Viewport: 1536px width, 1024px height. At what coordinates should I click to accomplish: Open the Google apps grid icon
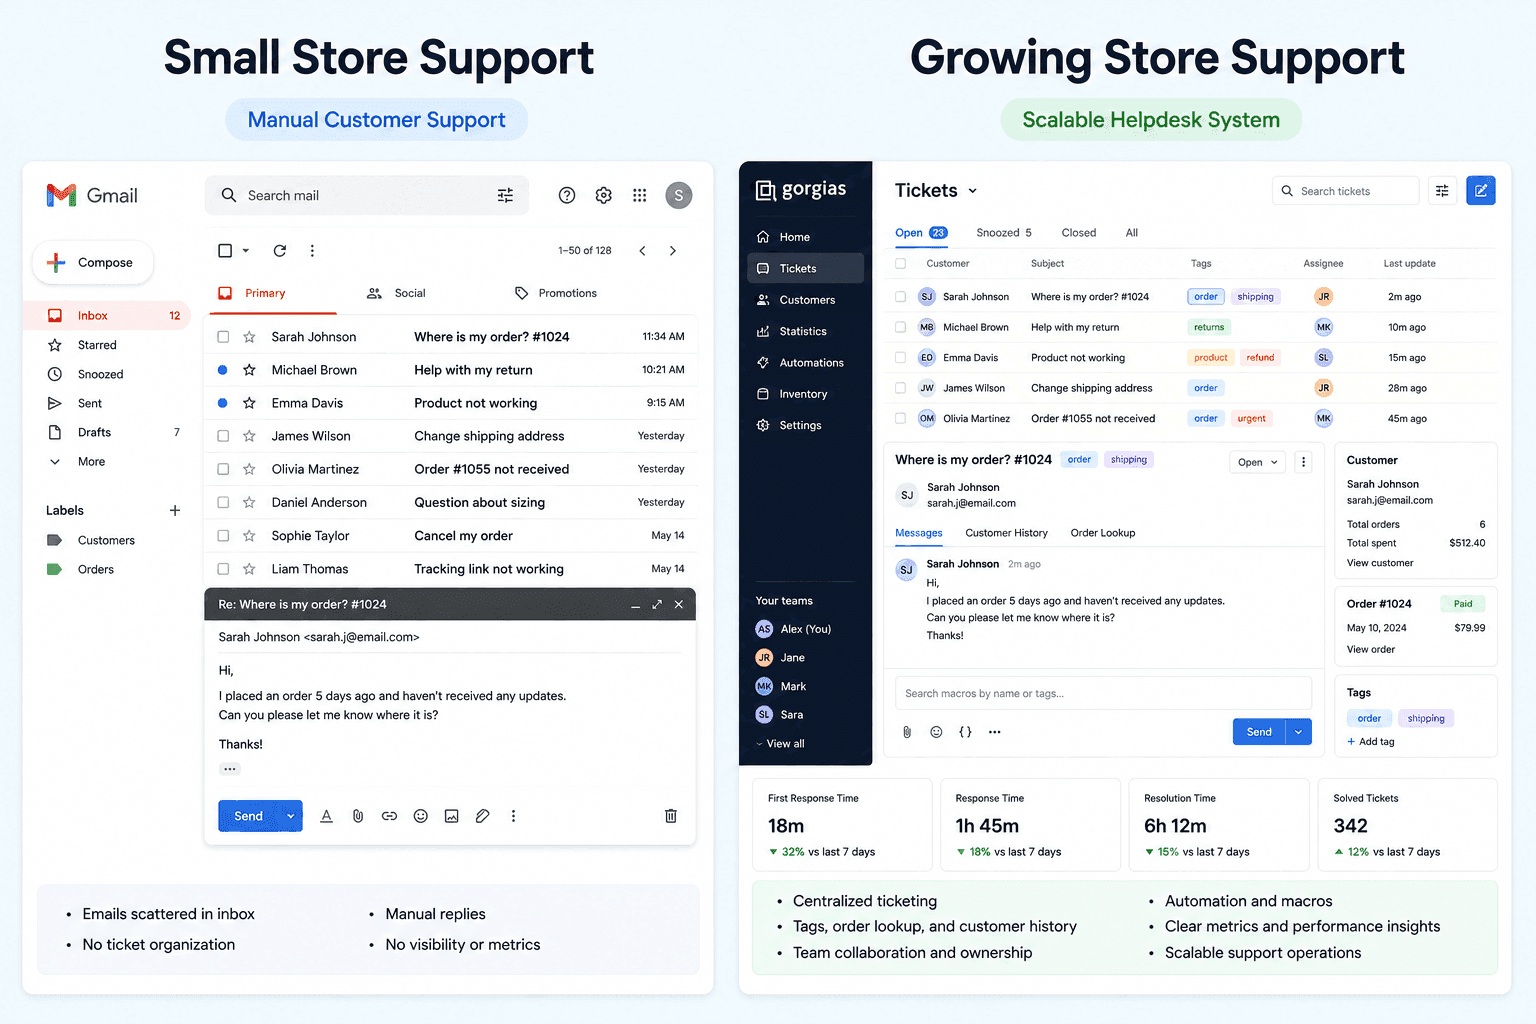pos(640,195)
